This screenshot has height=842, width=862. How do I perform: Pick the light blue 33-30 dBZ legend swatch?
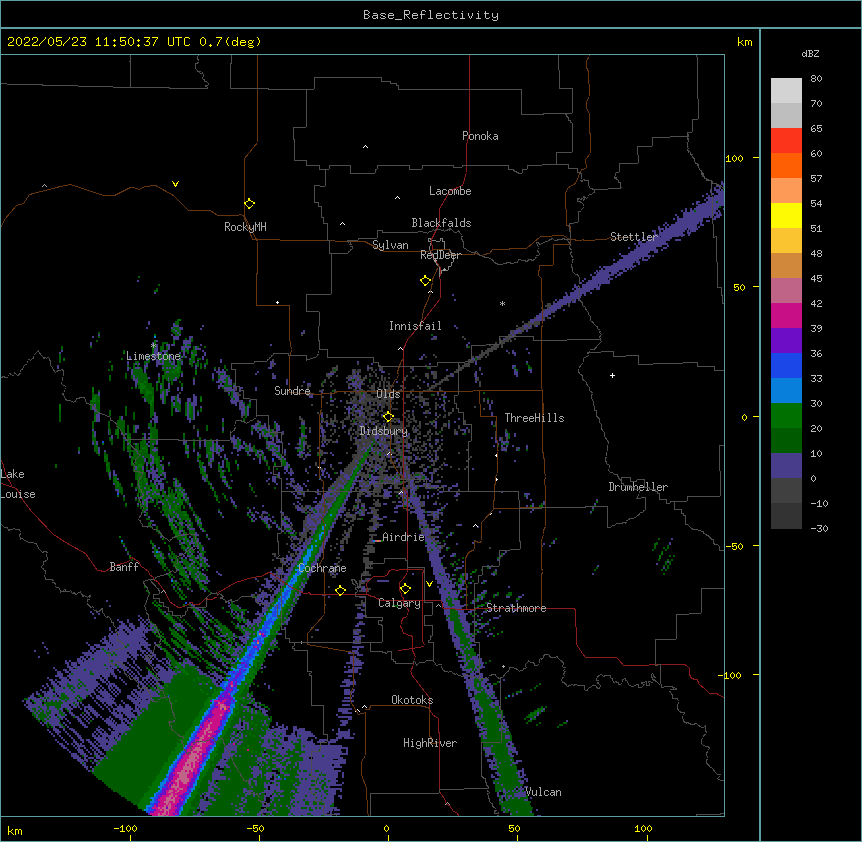pyautogui.click(x=786, y=390)
